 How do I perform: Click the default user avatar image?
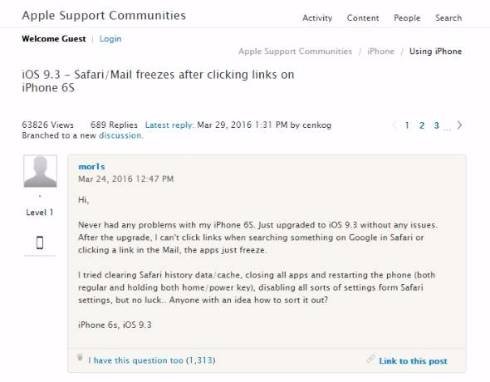40,171
